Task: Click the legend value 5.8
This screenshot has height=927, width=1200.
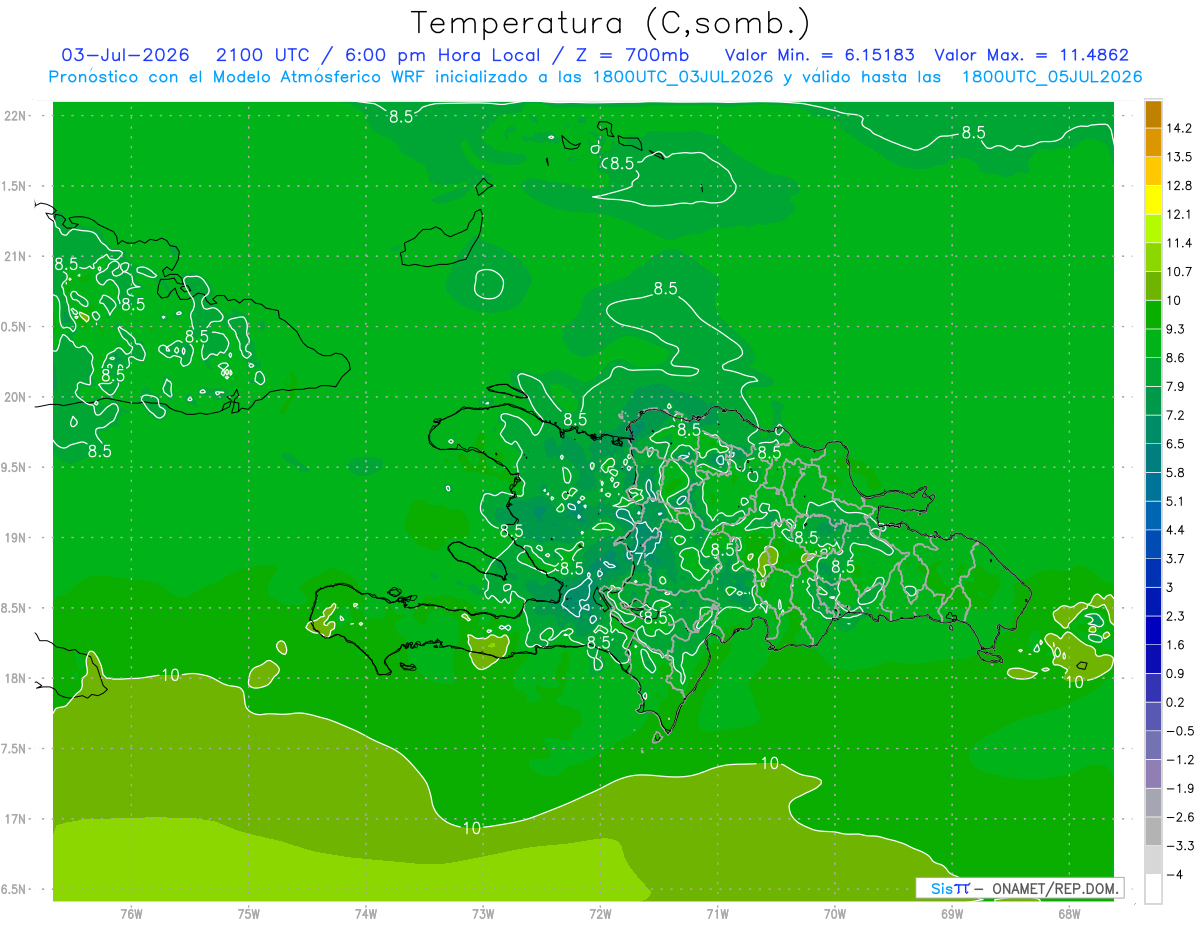Action: coord(1177,472)
